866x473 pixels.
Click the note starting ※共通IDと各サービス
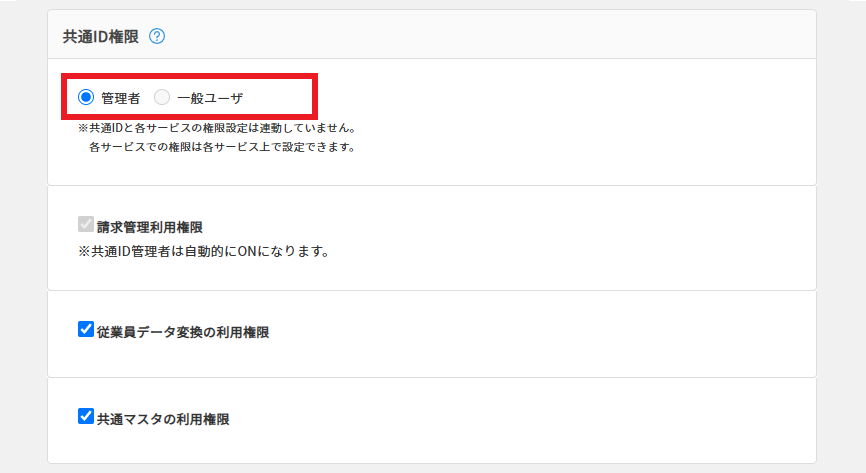(217, 128)
